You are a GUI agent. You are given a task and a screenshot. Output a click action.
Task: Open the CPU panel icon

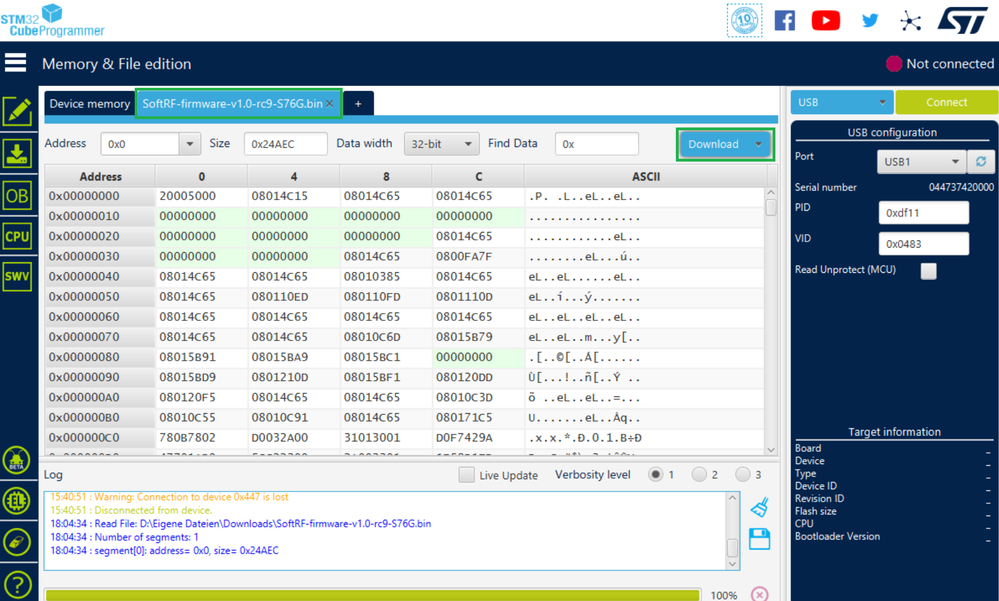click(x=17, y=237)
